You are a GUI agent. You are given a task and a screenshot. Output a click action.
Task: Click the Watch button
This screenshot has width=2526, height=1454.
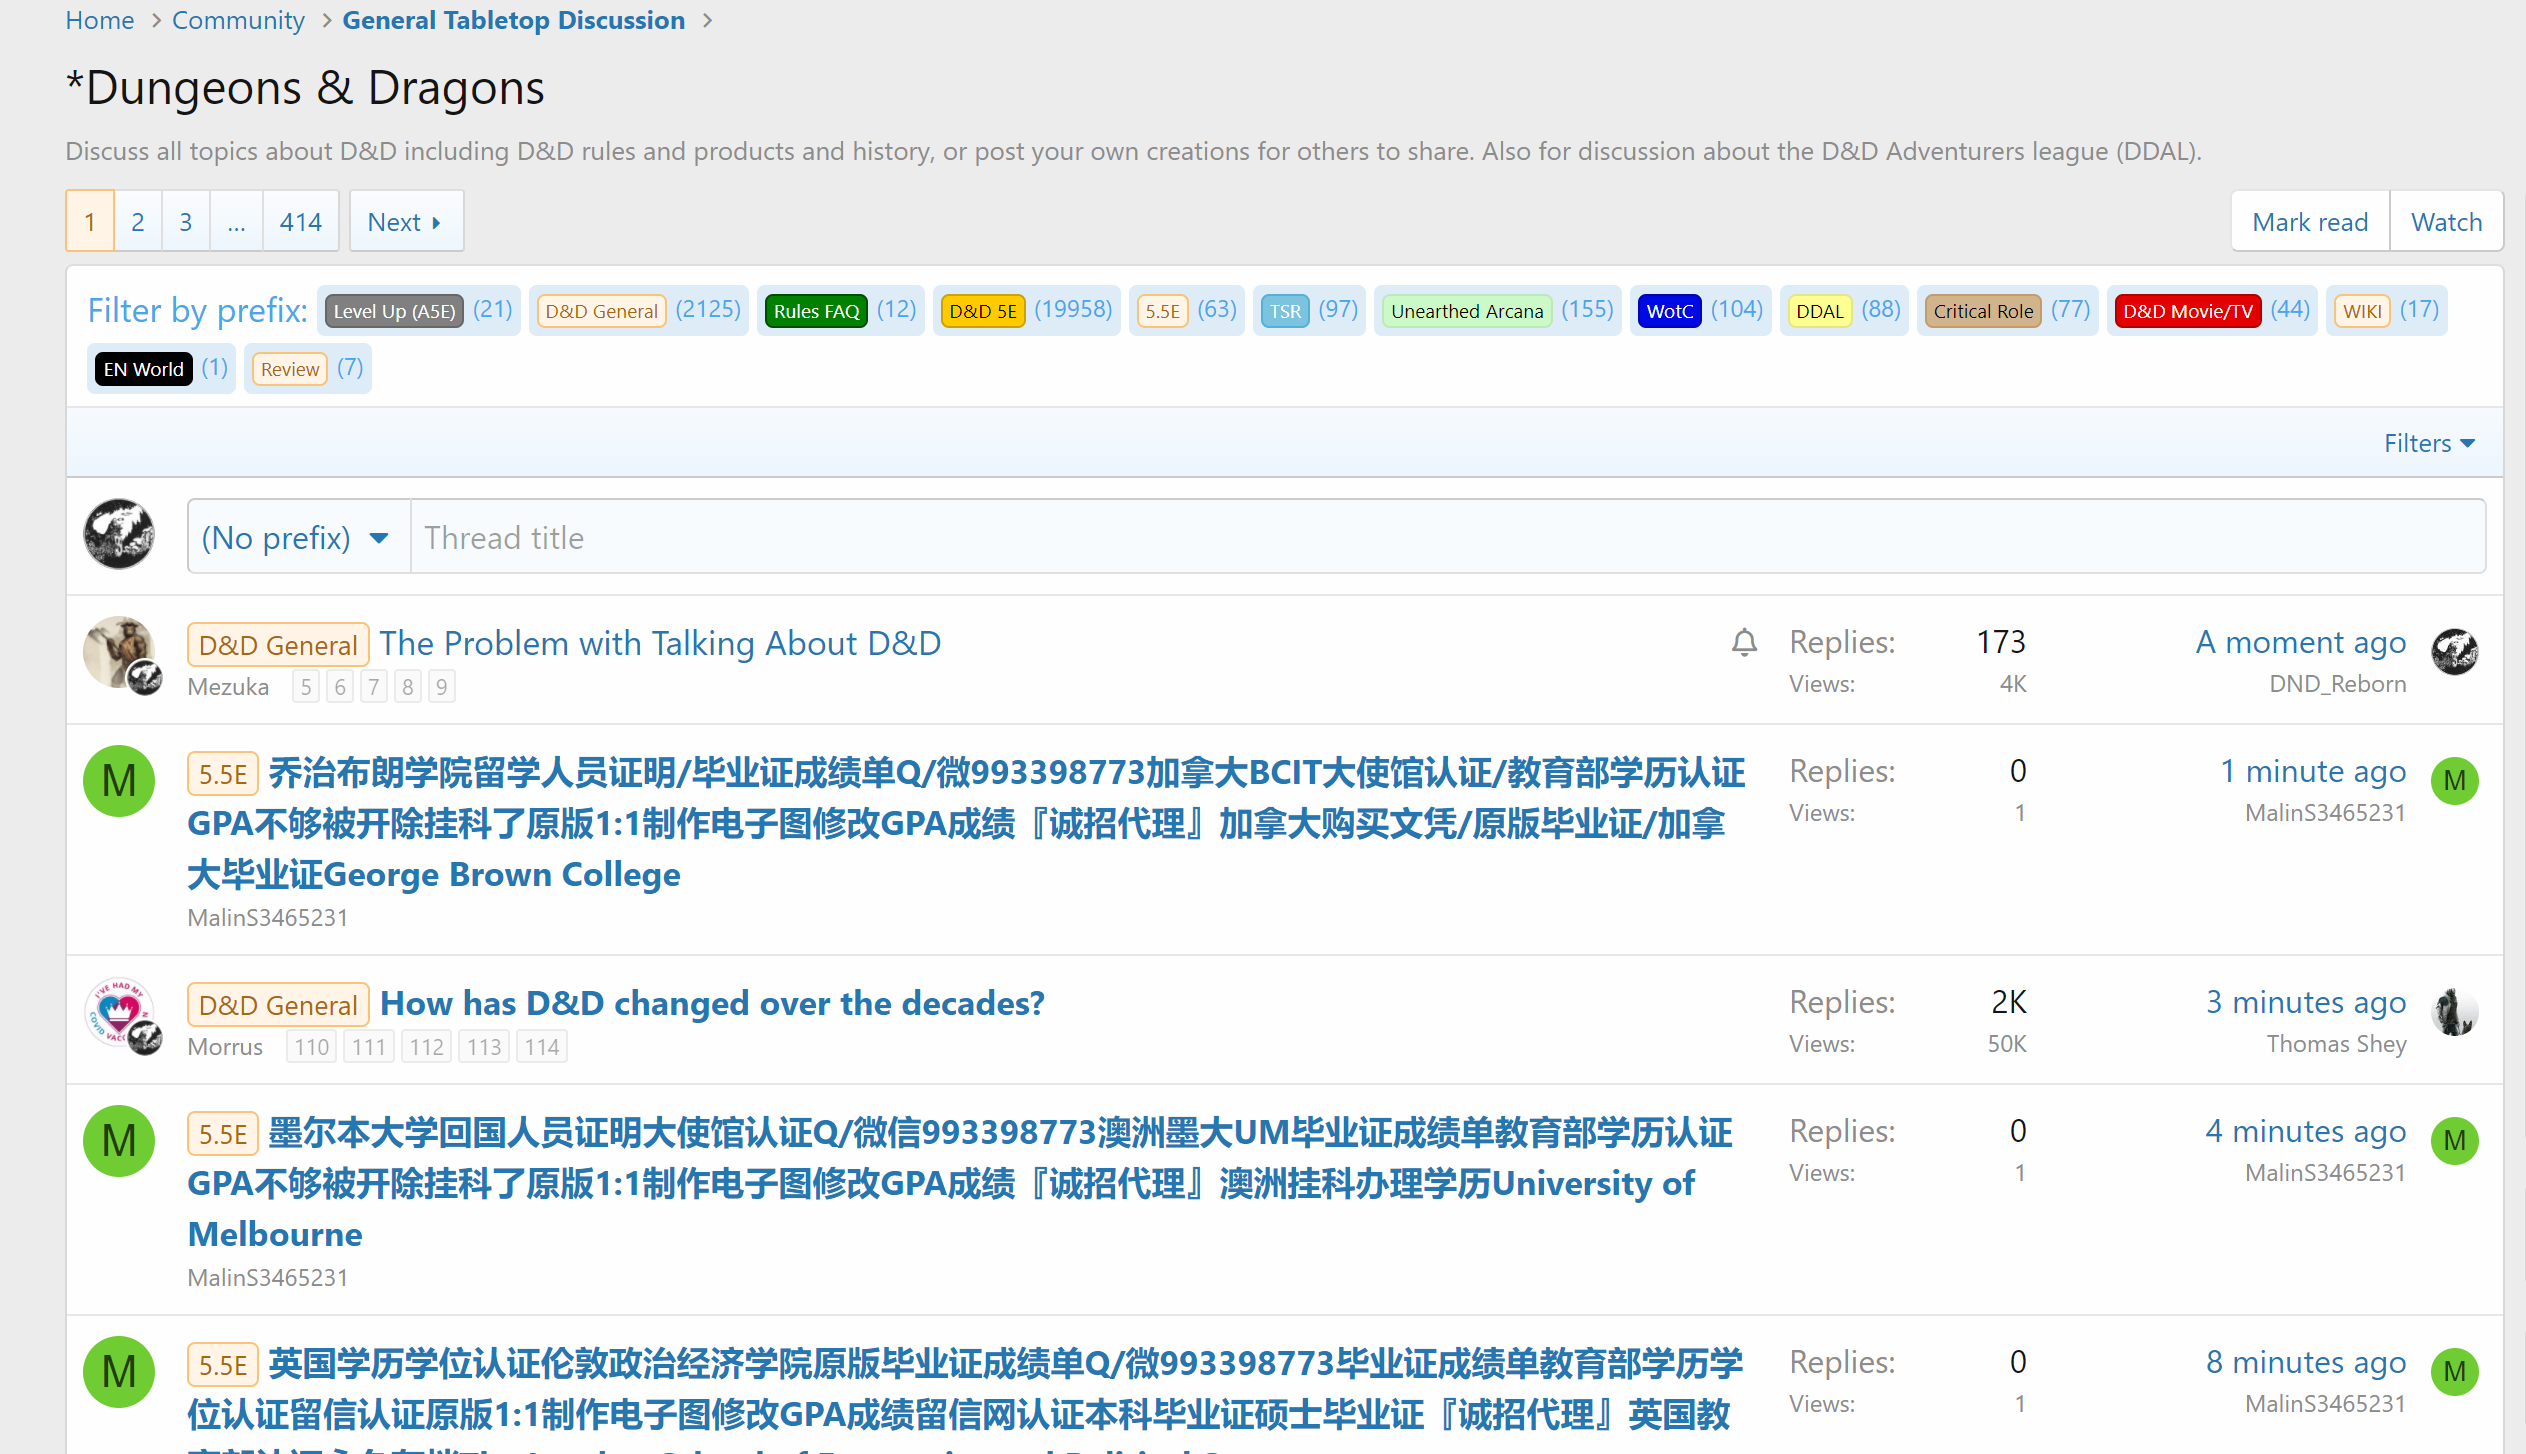point(2446,221)
